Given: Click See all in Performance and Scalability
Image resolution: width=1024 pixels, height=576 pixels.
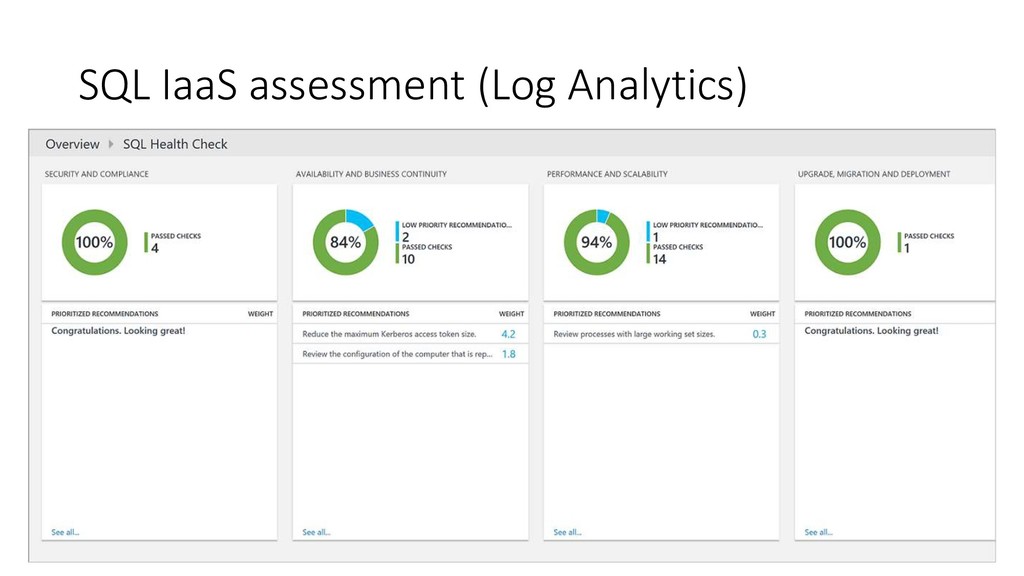Looking at the screenshot, I should tap(567, 532).
